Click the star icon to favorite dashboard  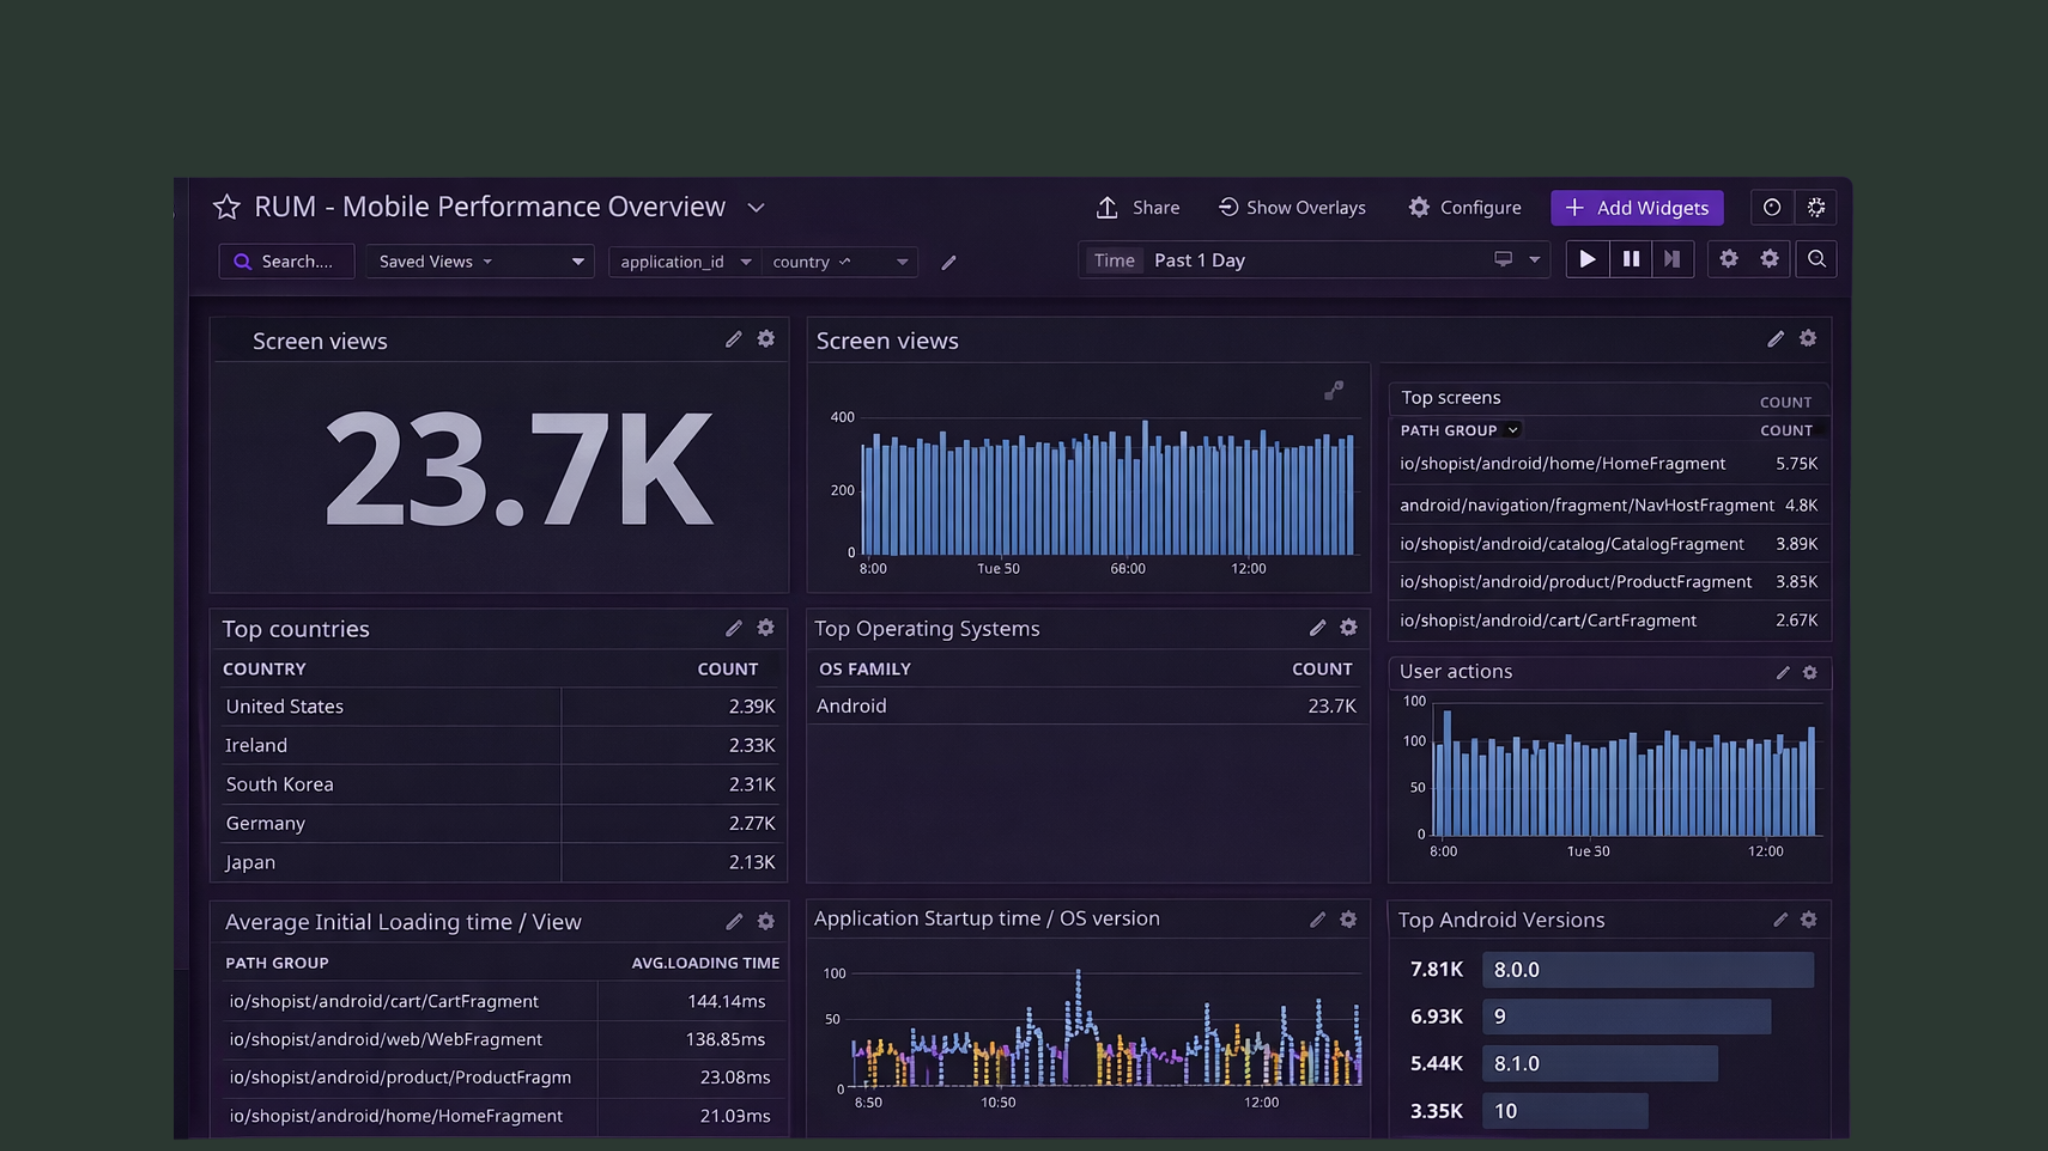[229, 207]
